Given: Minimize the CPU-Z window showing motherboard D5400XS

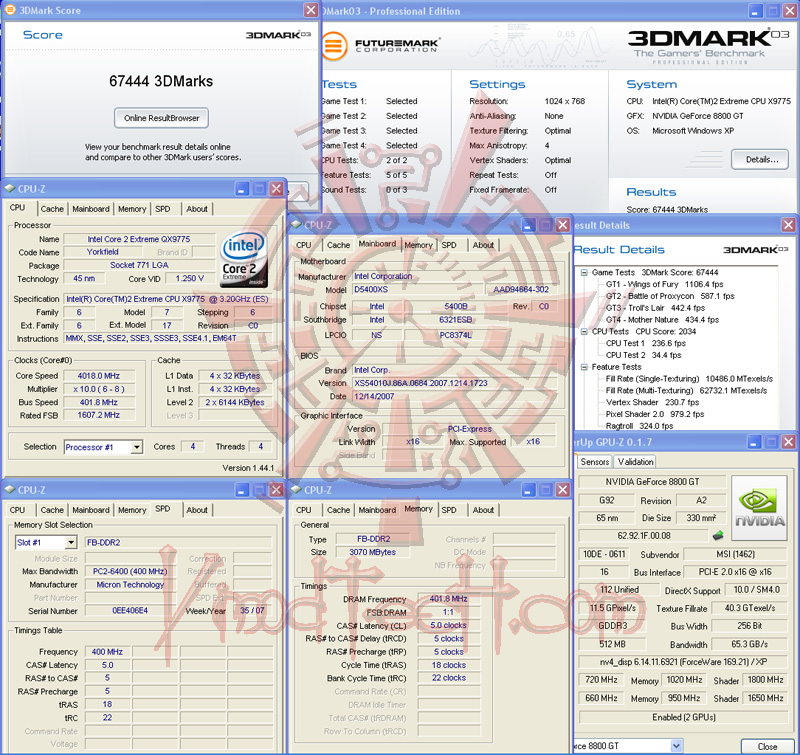Looking at the screenshot, I should point(529,225).
